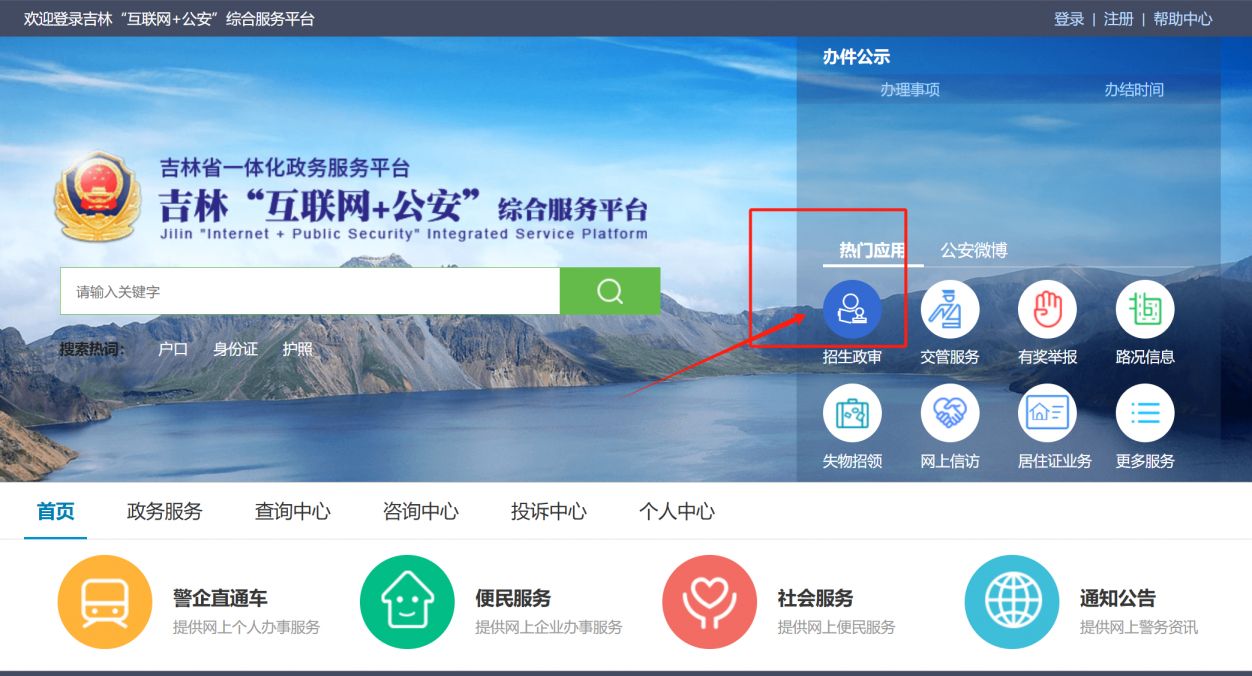Click the 护照 hot search keyword
Screen dimensions: 1252x676
tap(297, 349)
